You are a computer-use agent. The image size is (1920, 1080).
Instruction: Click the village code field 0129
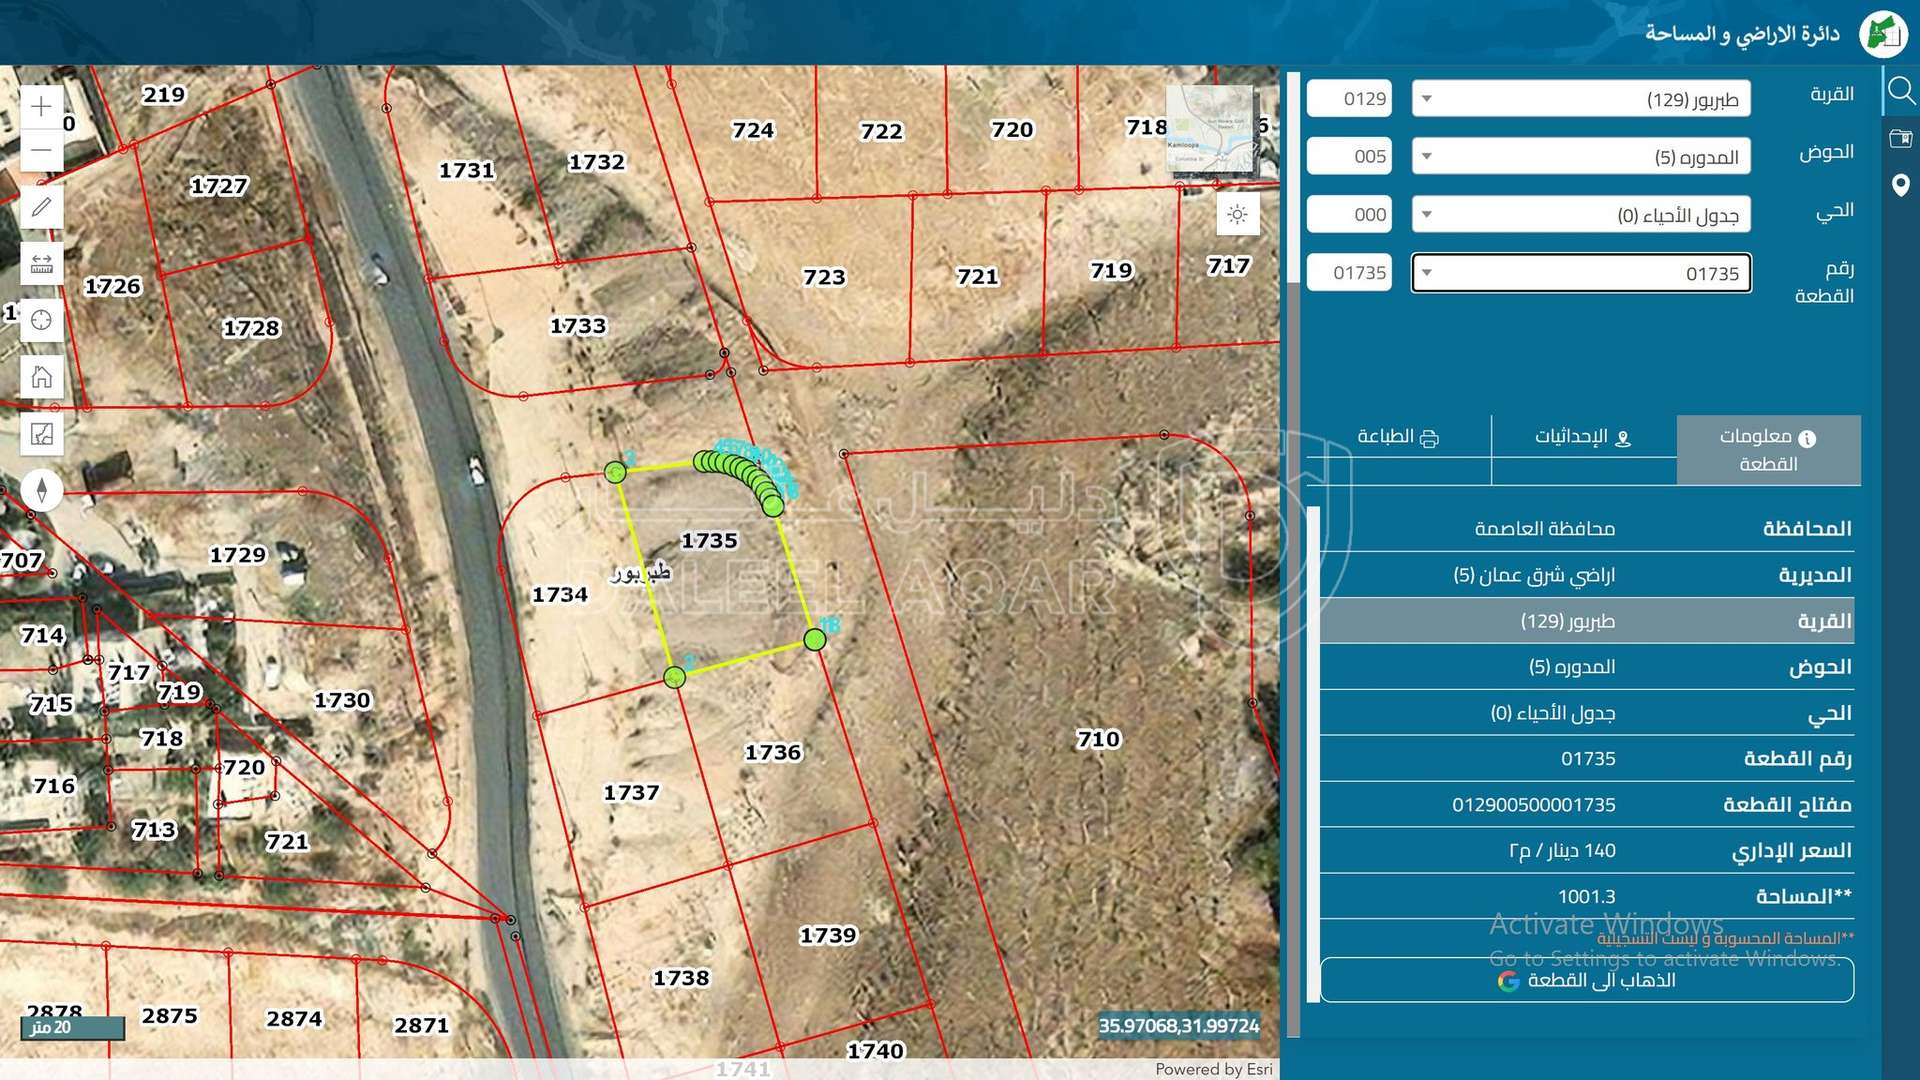1349,99
